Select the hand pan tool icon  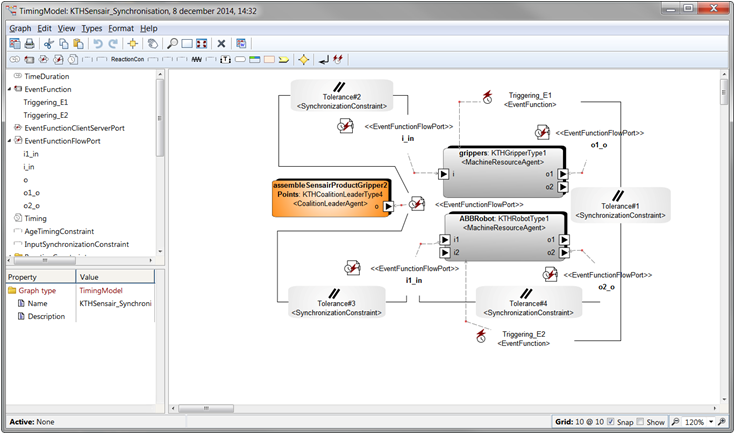tap(152, 44)
